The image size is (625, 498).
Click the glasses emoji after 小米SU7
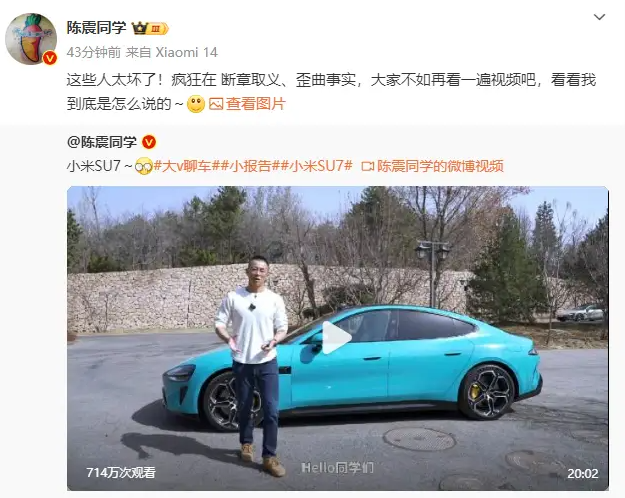point(144,166)
